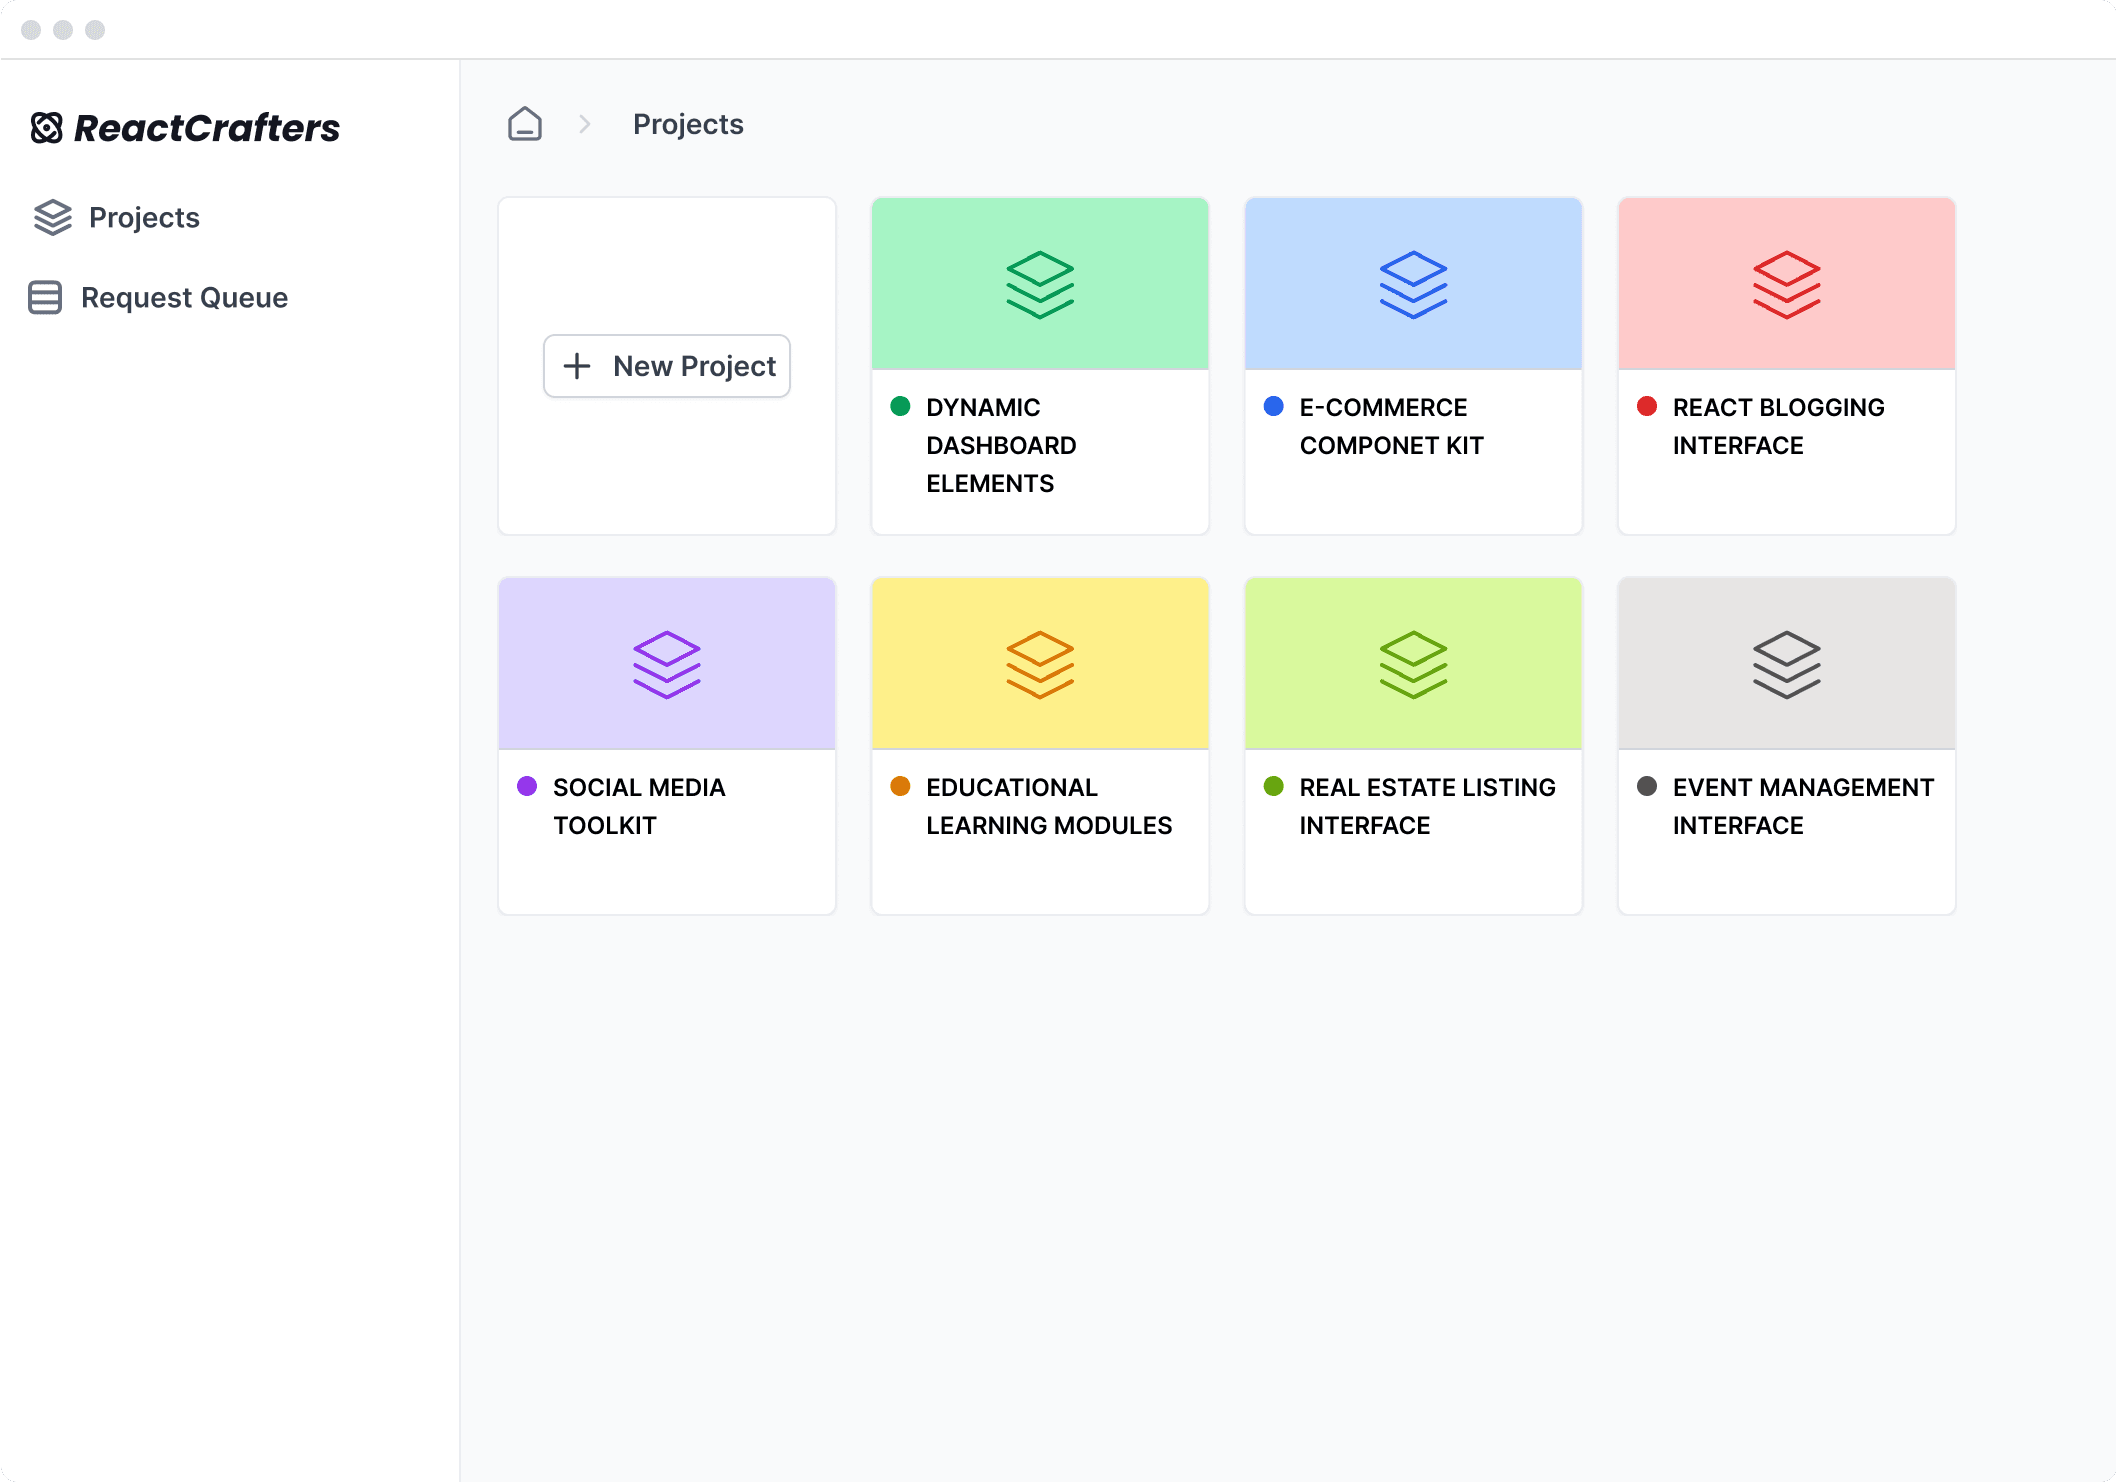This screenshot has height=1482, width=2116.
Task: Click the home icon in breadcrumb
Action: click(524, 124)
